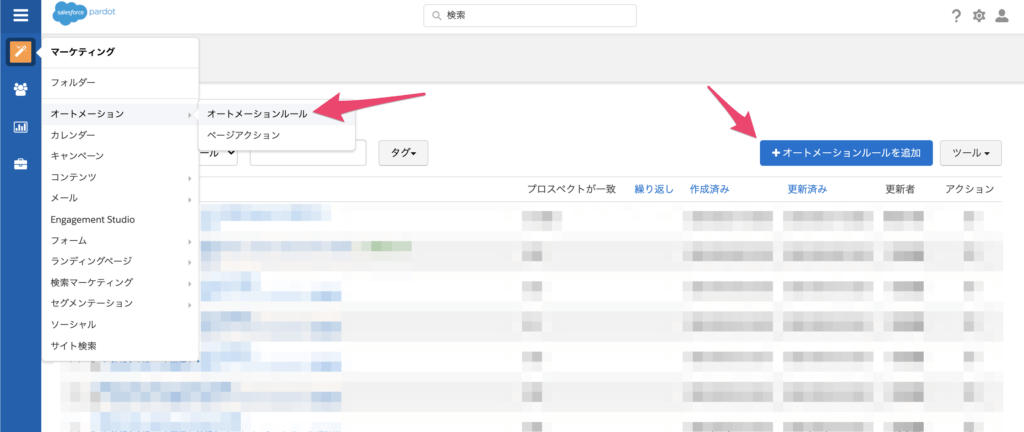Sort by the 更新済み column header
This screenshot has height=432, width=1024.
tap(807, 189)
